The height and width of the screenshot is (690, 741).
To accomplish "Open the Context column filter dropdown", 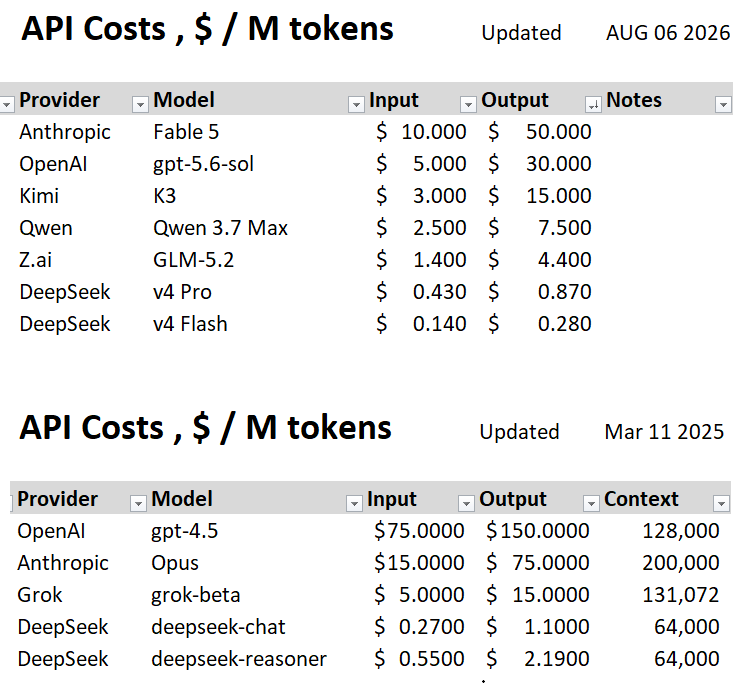I will click(721, 503).
